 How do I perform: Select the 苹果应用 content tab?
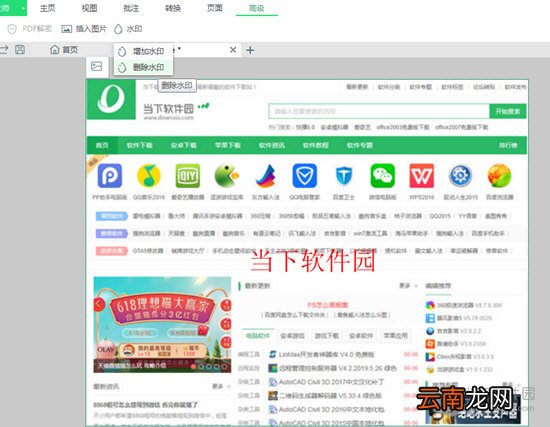[396, 336]
